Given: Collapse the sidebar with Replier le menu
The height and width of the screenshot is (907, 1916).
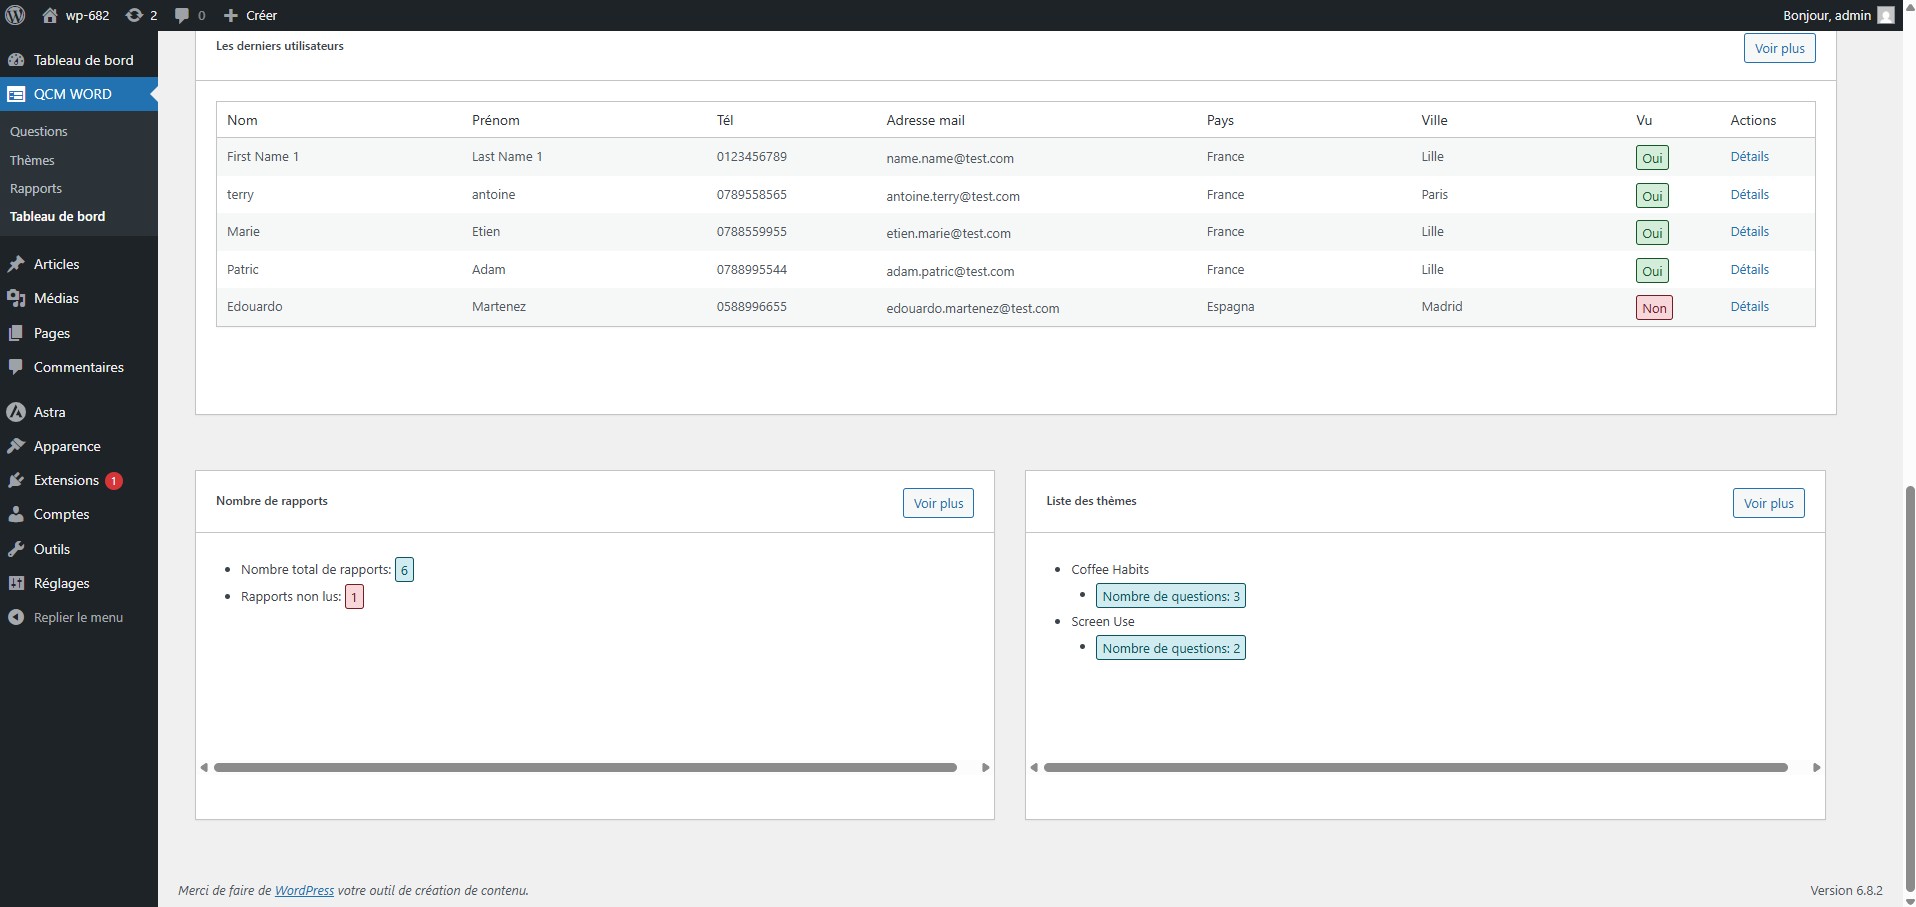Looking at the screenshot, I should pos(66,617).
